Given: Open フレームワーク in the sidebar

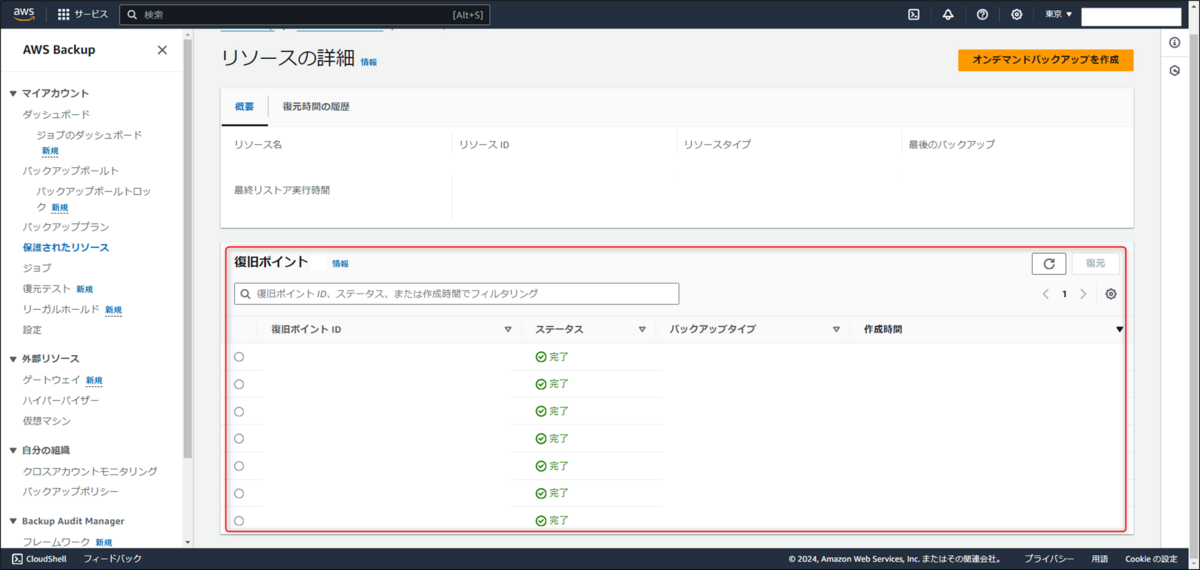Looking at the screenshot, I should tap(57, 542).
